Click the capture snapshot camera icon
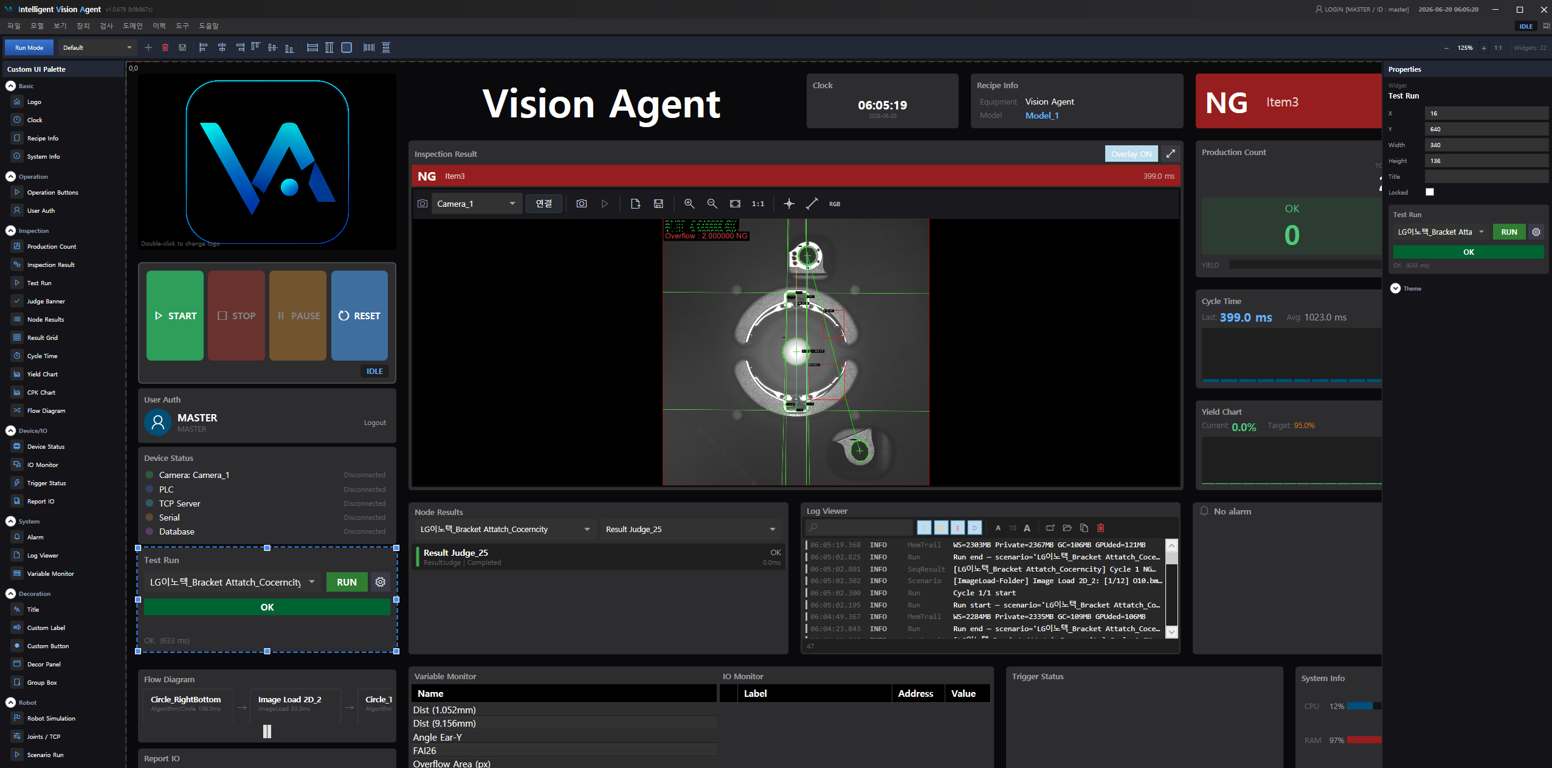The height and width of the screenshot is (768, 1552). pyautogui.click(x=581, y=204)
